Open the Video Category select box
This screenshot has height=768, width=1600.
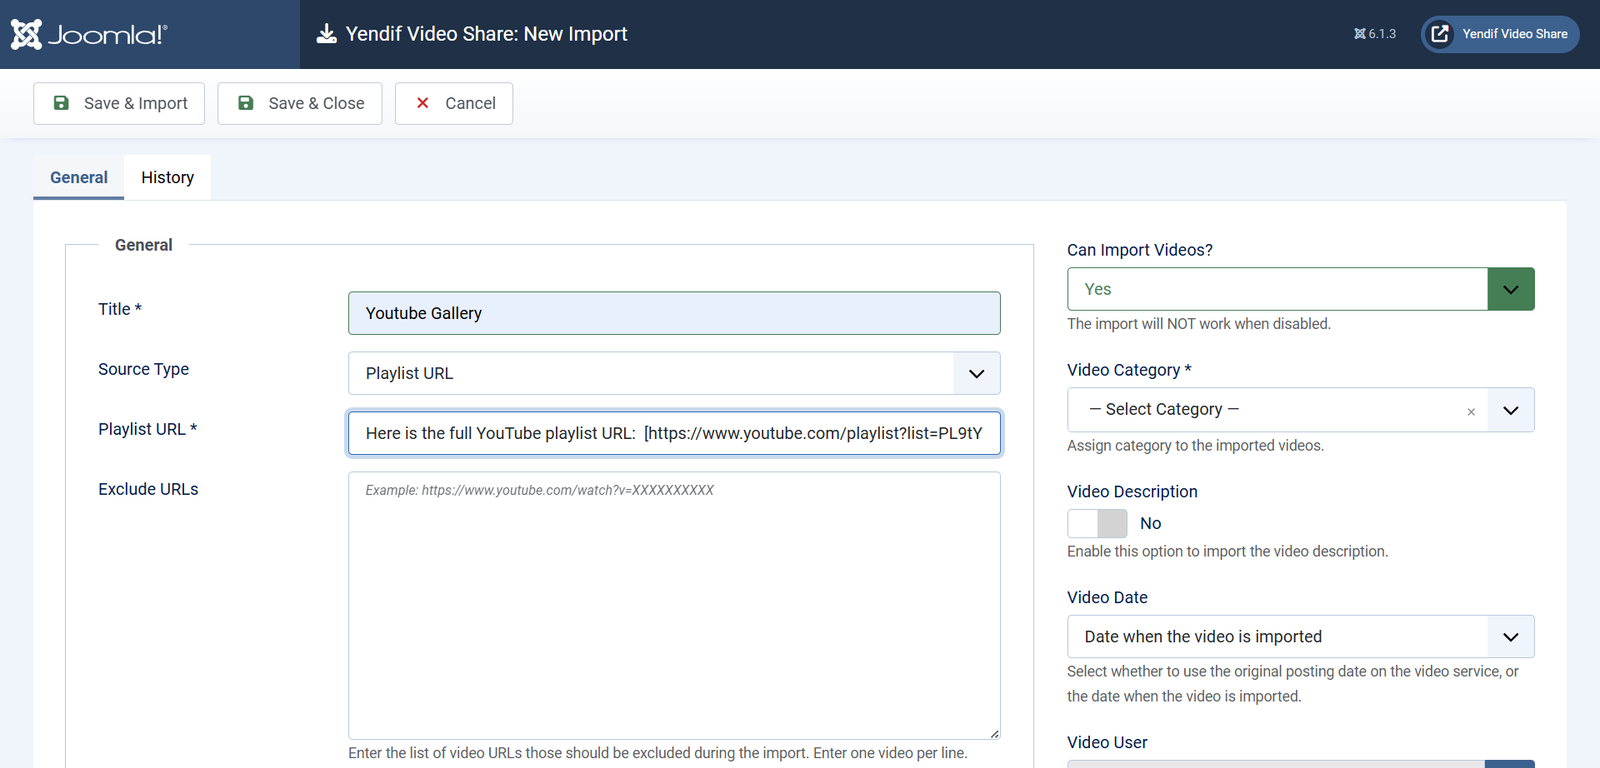tap(1301, 410)
